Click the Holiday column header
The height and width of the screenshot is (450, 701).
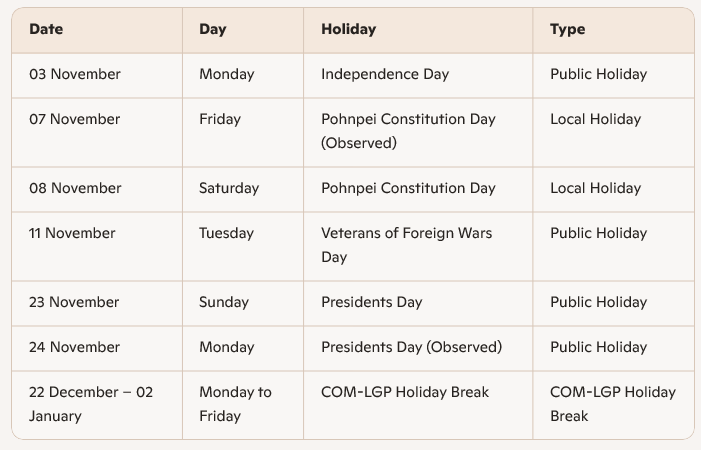[x=348, y=29]
